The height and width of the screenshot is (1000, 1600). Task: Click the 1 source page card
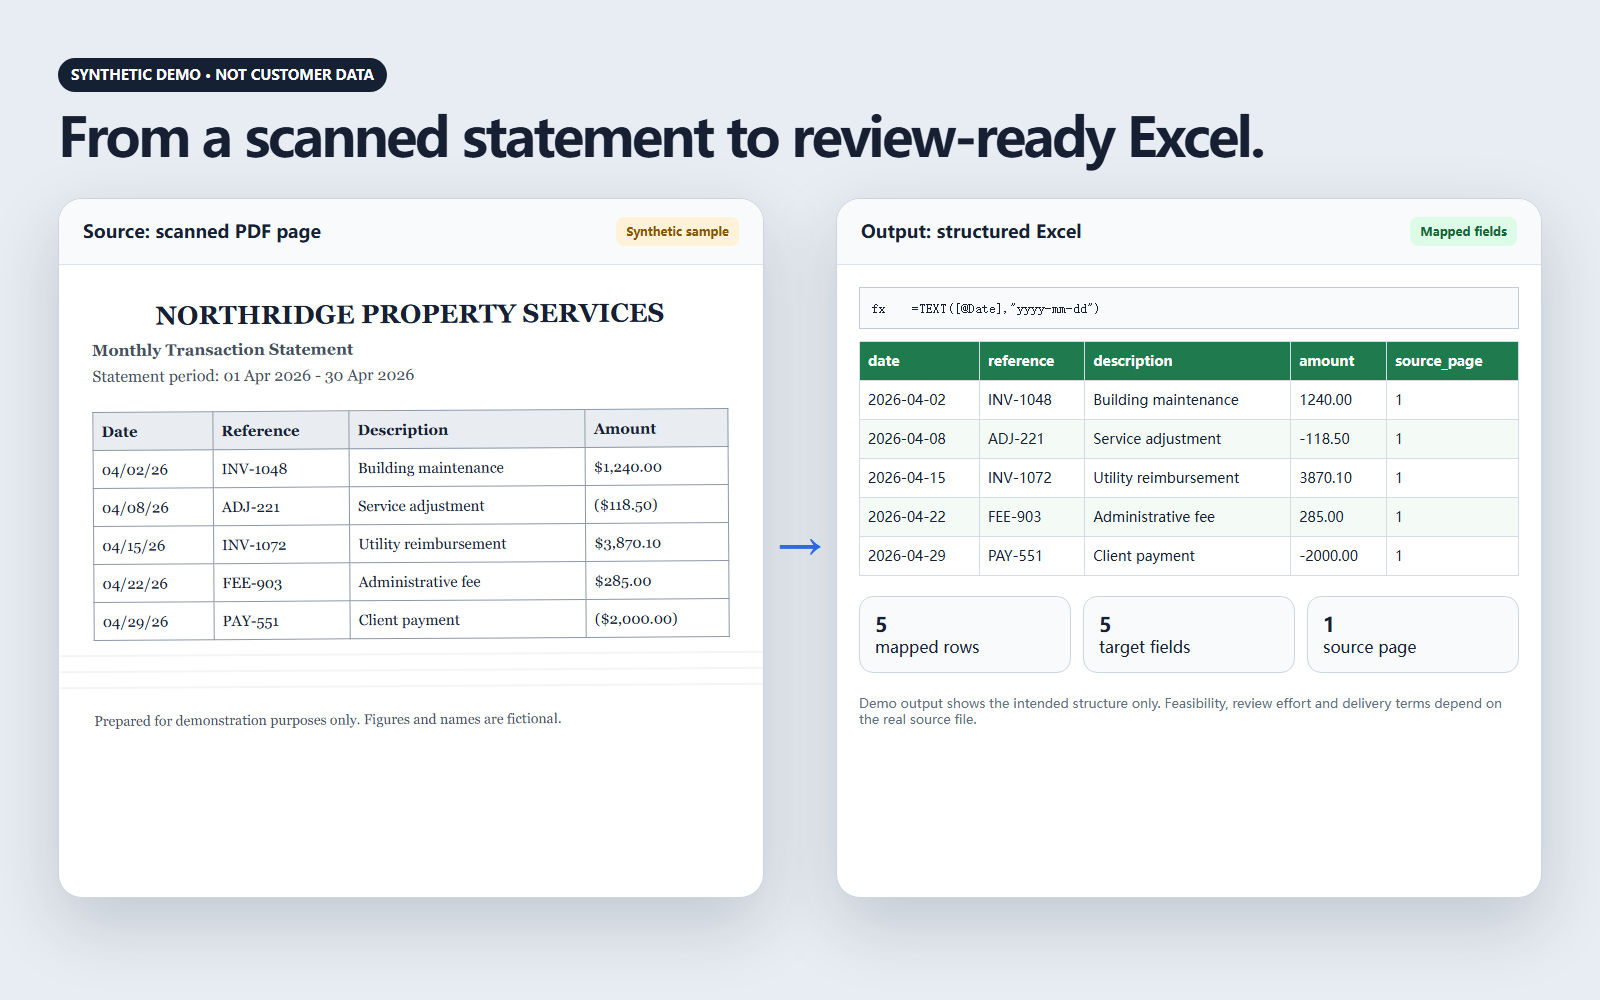(1413, 635)
